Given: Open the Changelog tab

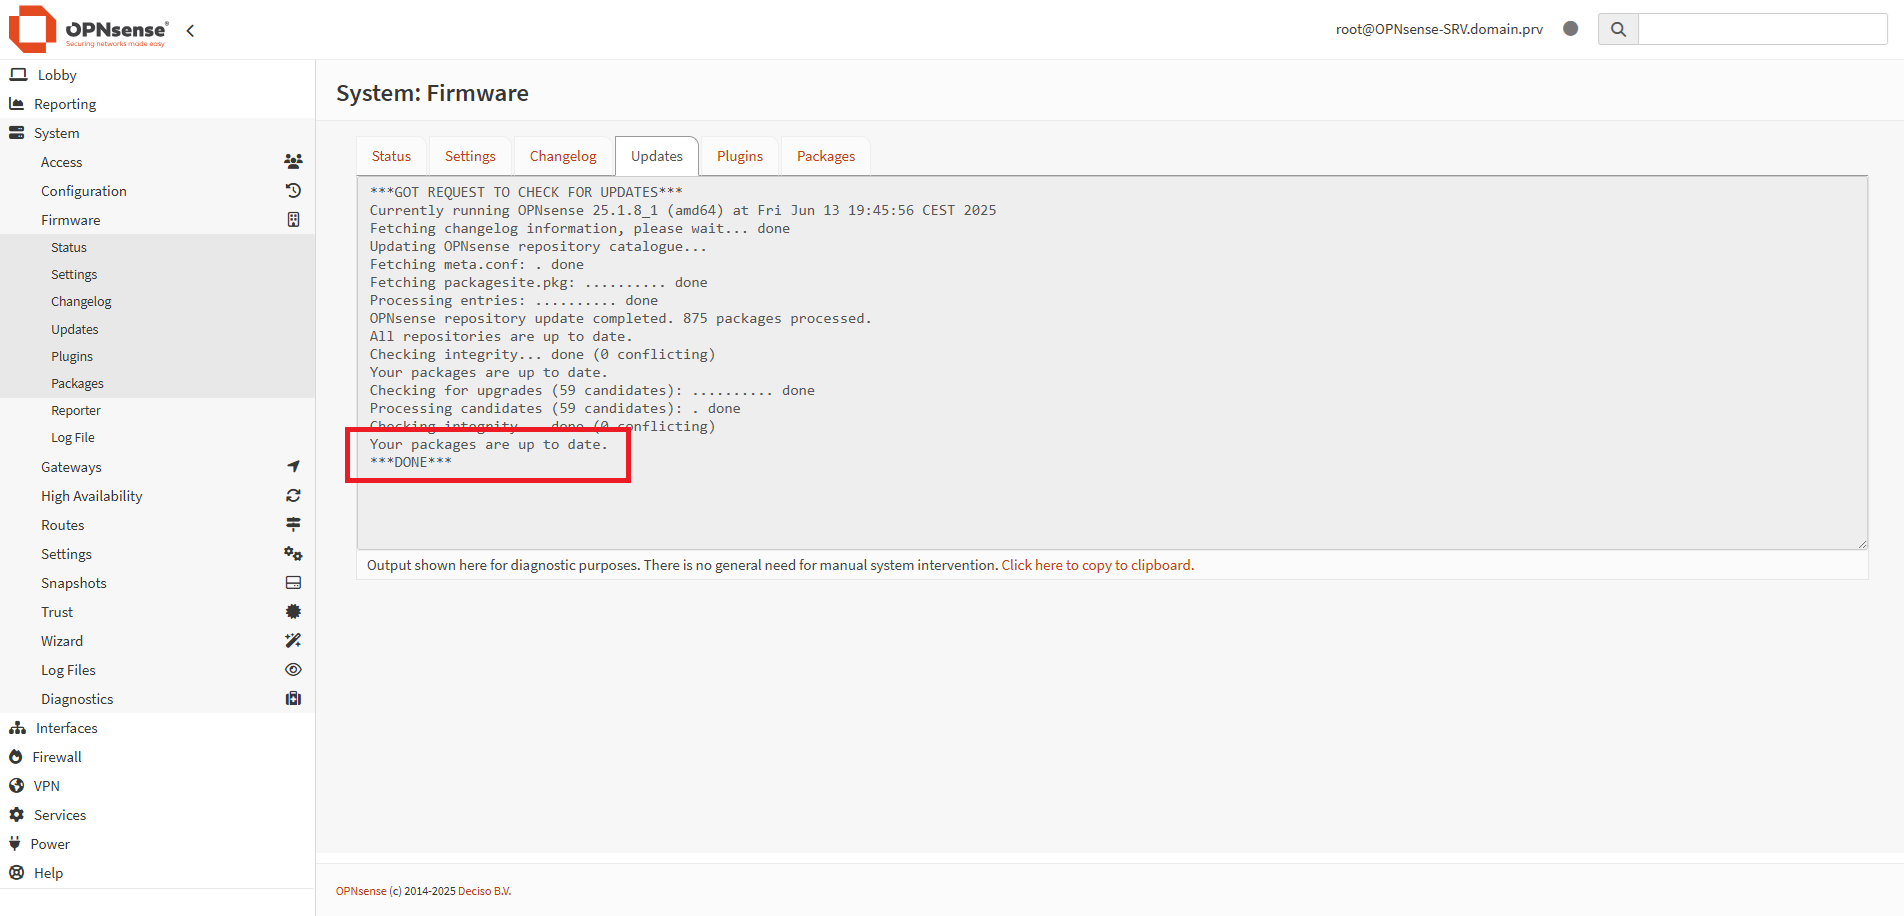Looking at the screenshot, I should [x=563, y=156].
